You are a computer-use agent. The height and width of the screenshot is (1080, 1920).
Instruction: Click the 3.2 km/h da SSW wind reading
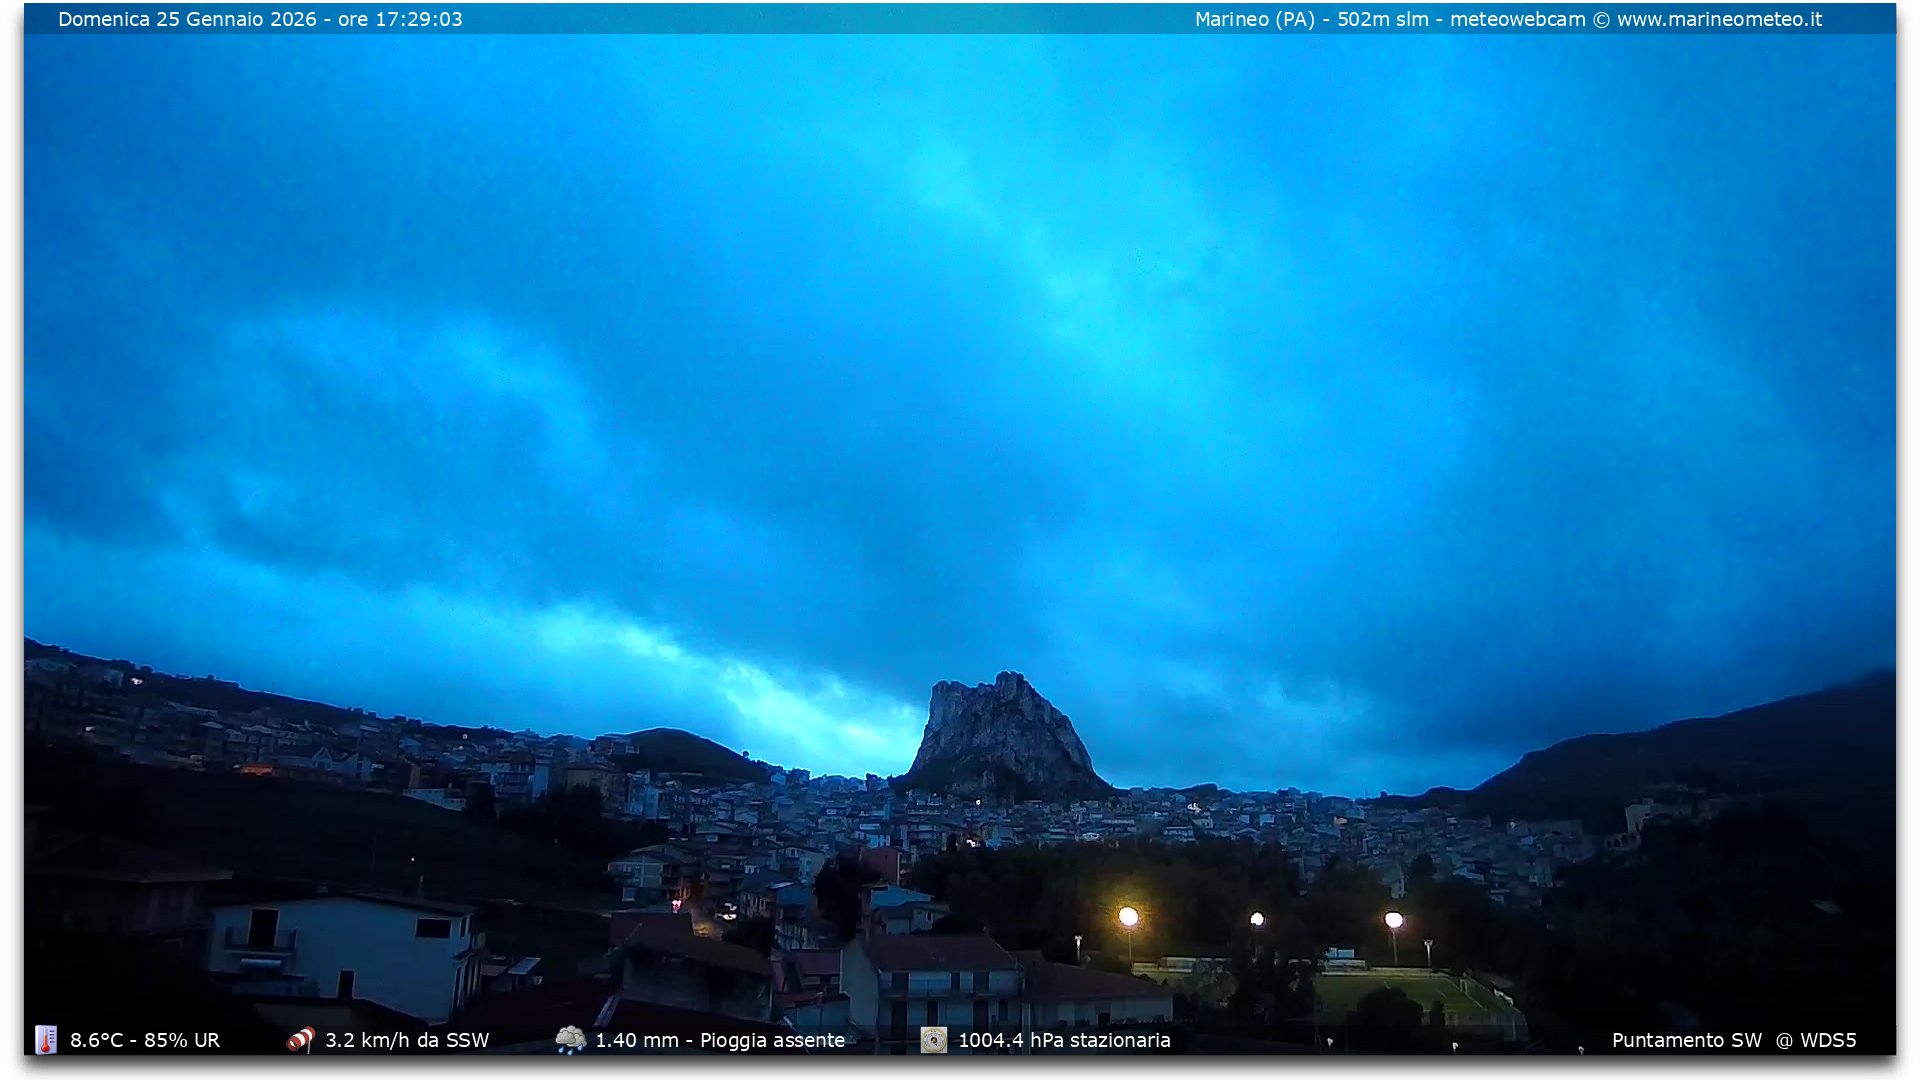pyautogui.click(x=407, y=1040)
